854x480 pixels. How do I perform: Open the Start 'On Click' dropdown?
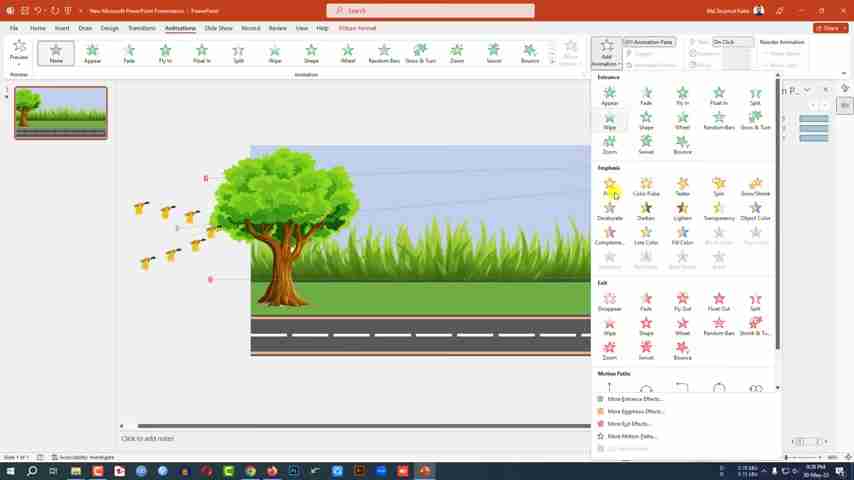(x=730, y=42)
